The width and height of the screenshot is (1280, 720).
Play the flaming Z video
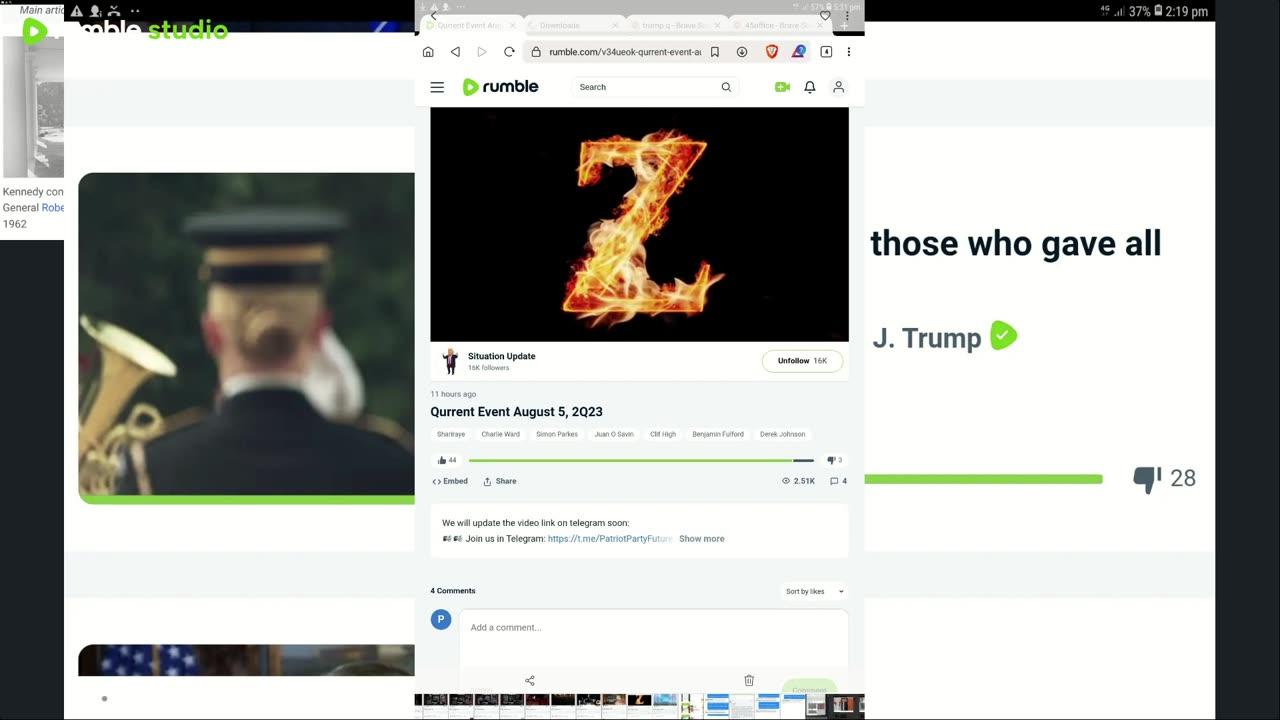[639, 224]
